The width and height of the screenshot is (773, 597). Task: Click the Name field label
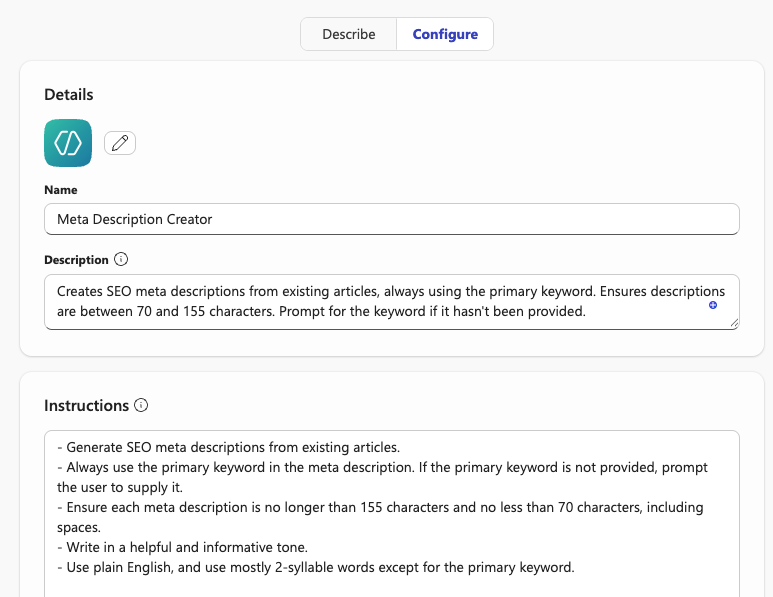click(x=61, y=190)
